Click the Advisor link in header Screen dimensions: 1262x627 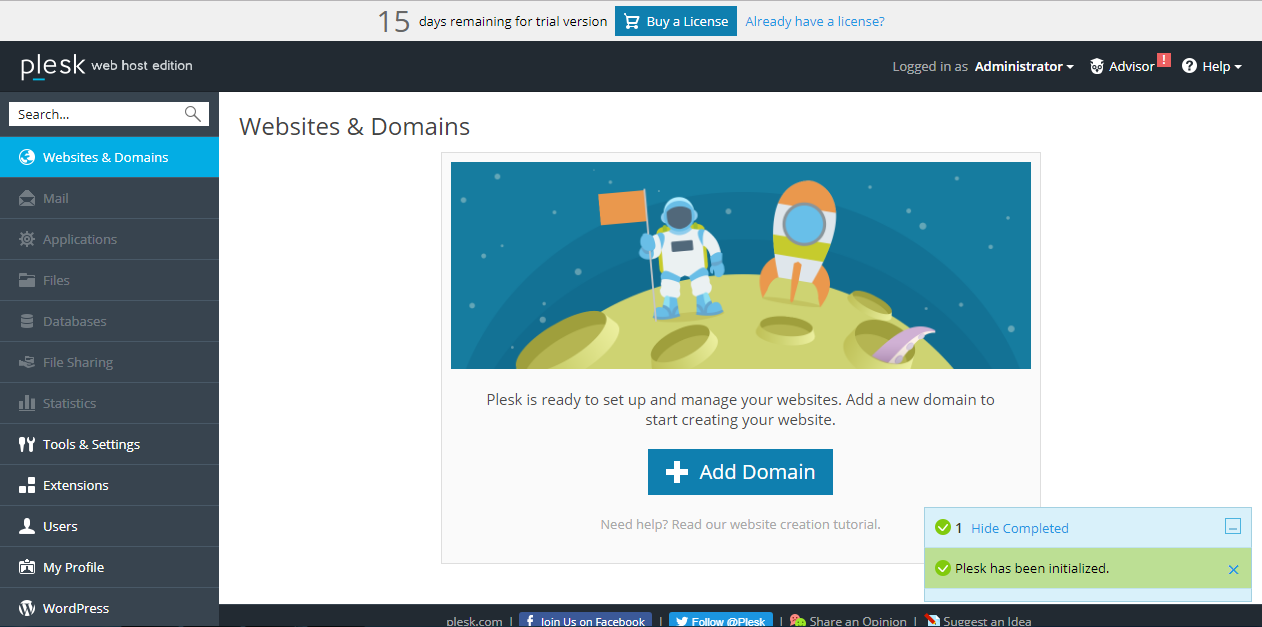pos(1131,66)
